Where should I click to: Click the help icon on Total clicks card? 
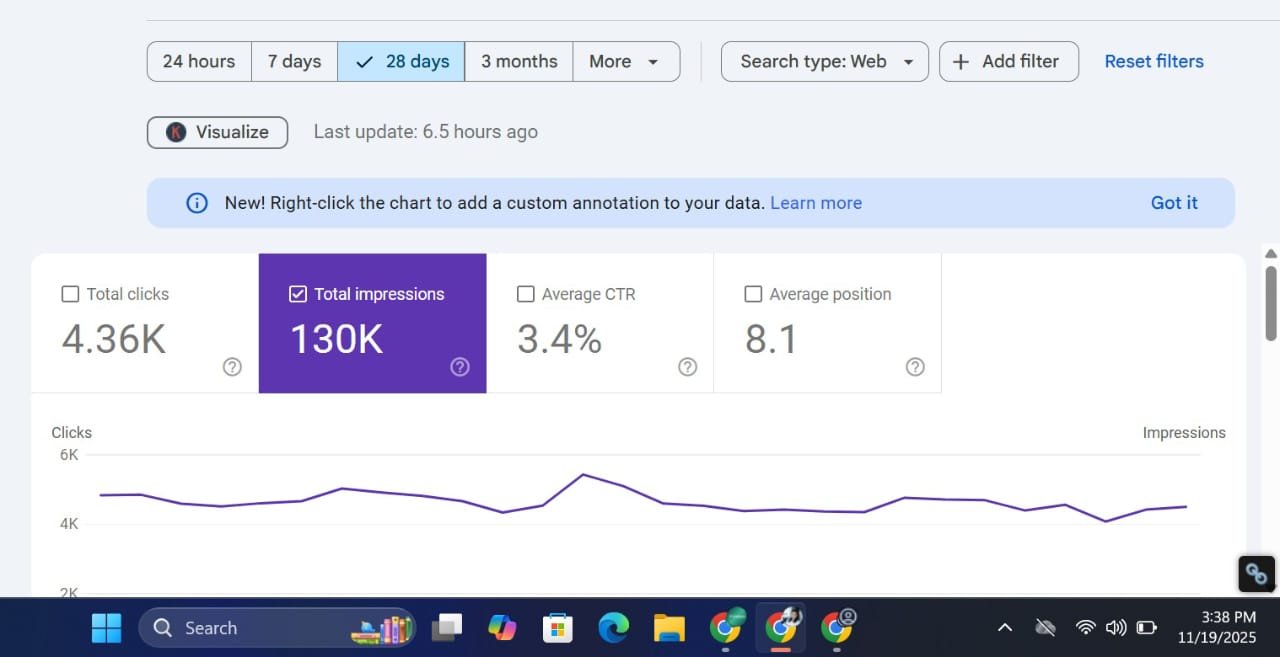tap(232, 367)
